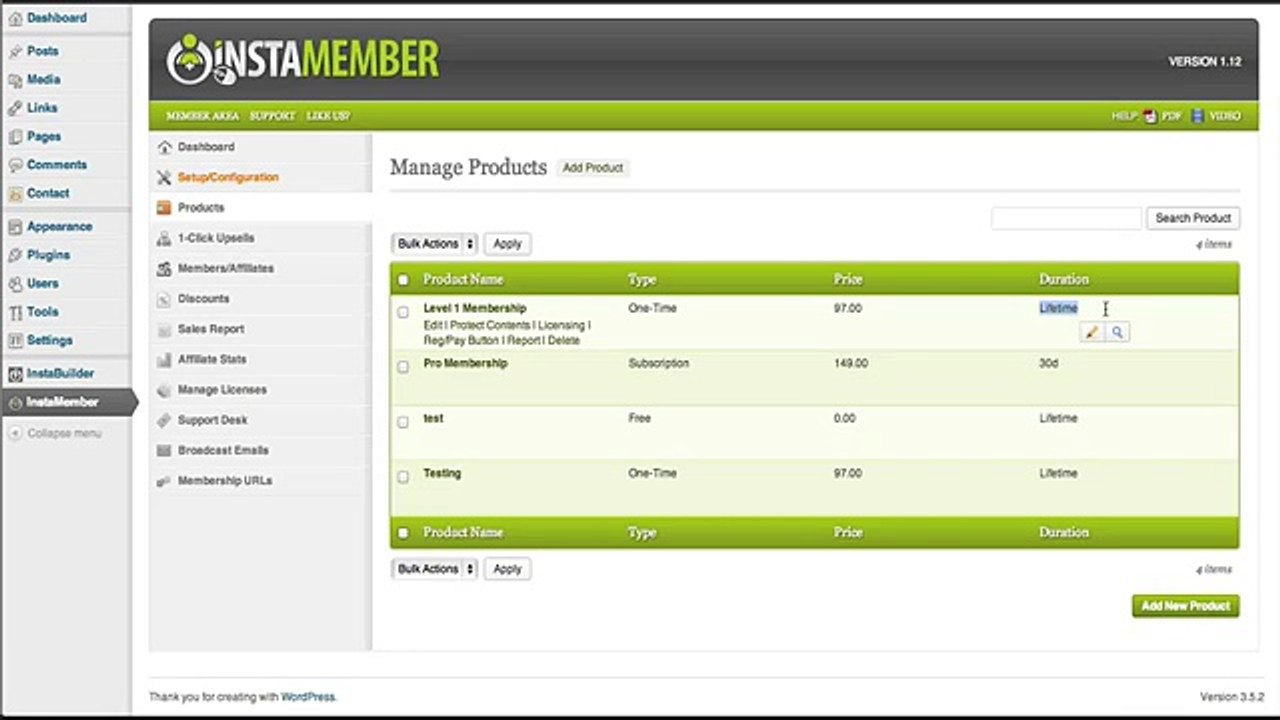
Task: Click the Add Product button beside heading
Action: [x=593, y=168]
